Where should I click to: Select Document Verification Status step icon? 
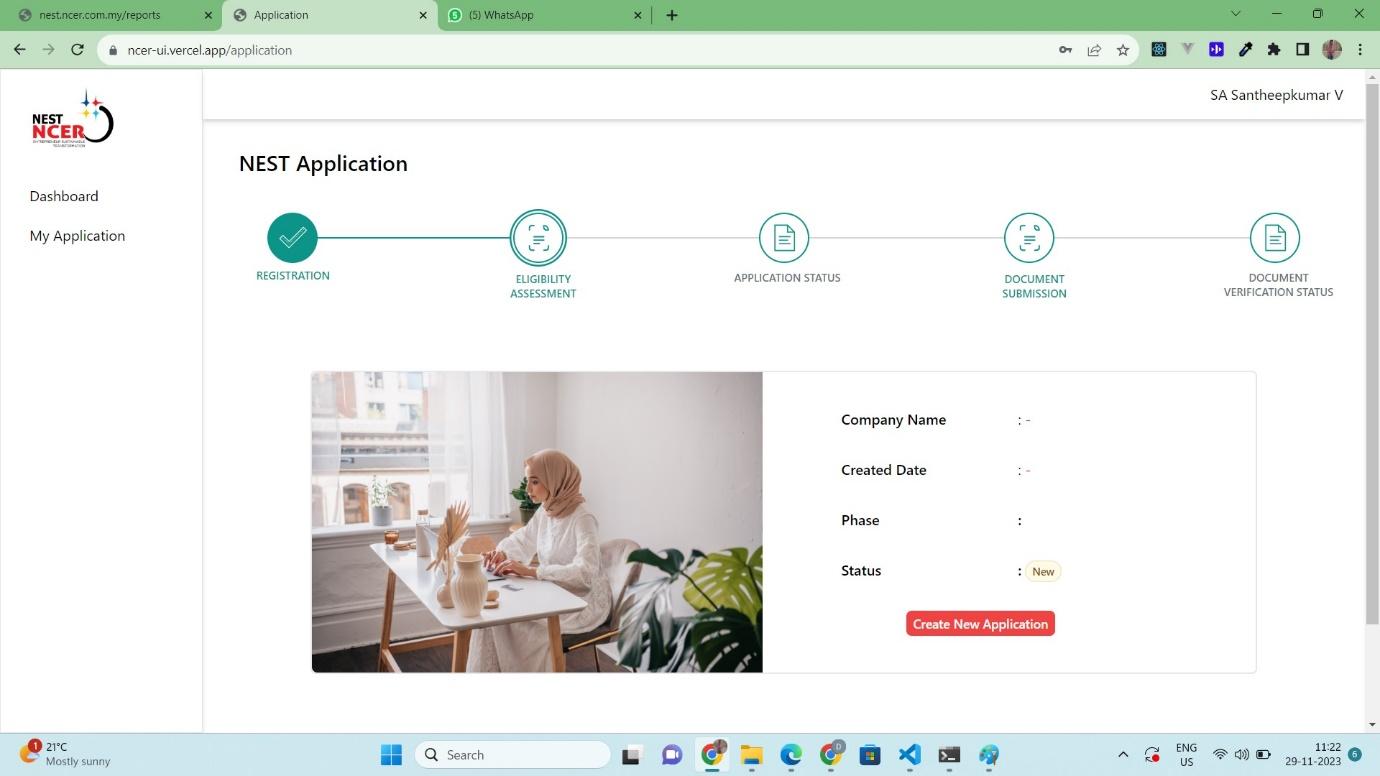click(x=1274, y=238)
